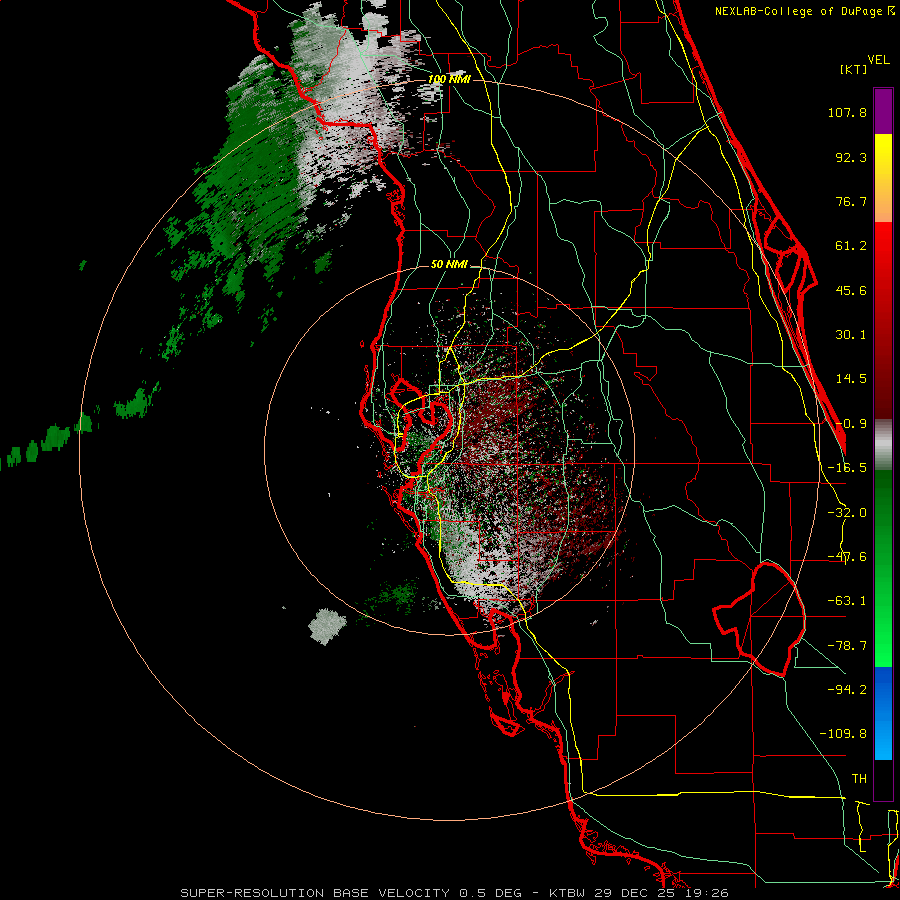This screenshot has height=900, width=900.
Task: Click the -32.0 legend value
Action: pyautogui.click(x=847, y=513)
